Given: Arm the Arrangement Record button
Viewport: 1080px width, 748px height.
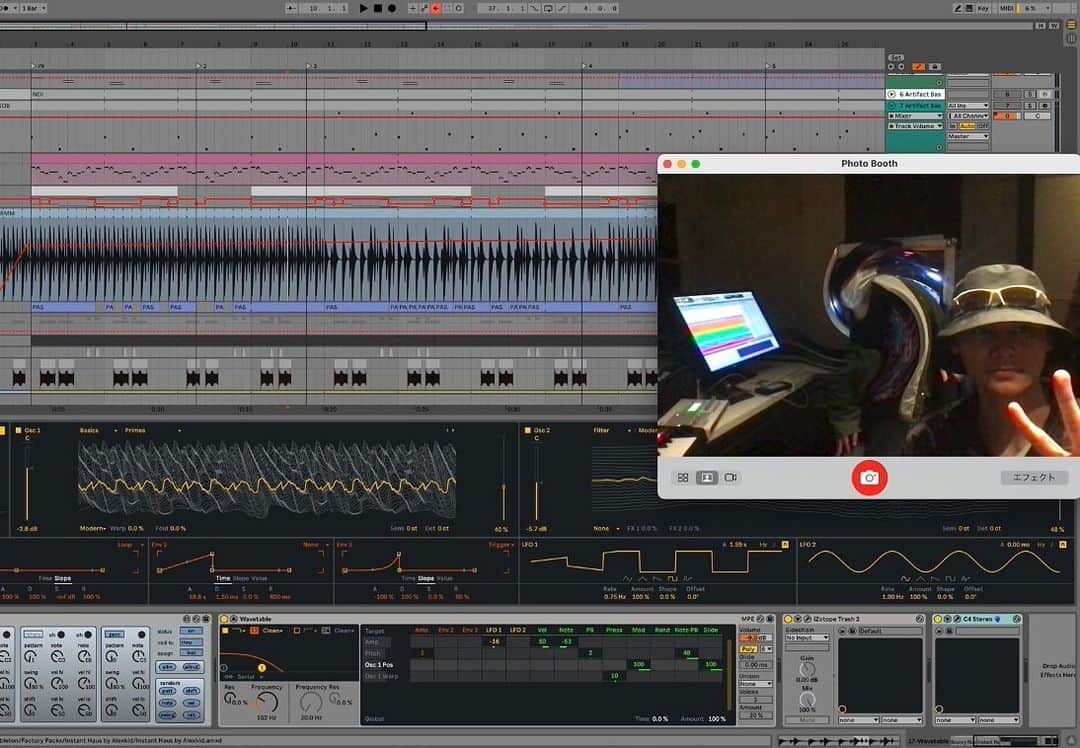Looking at the screenshot, I should point(392,8).
